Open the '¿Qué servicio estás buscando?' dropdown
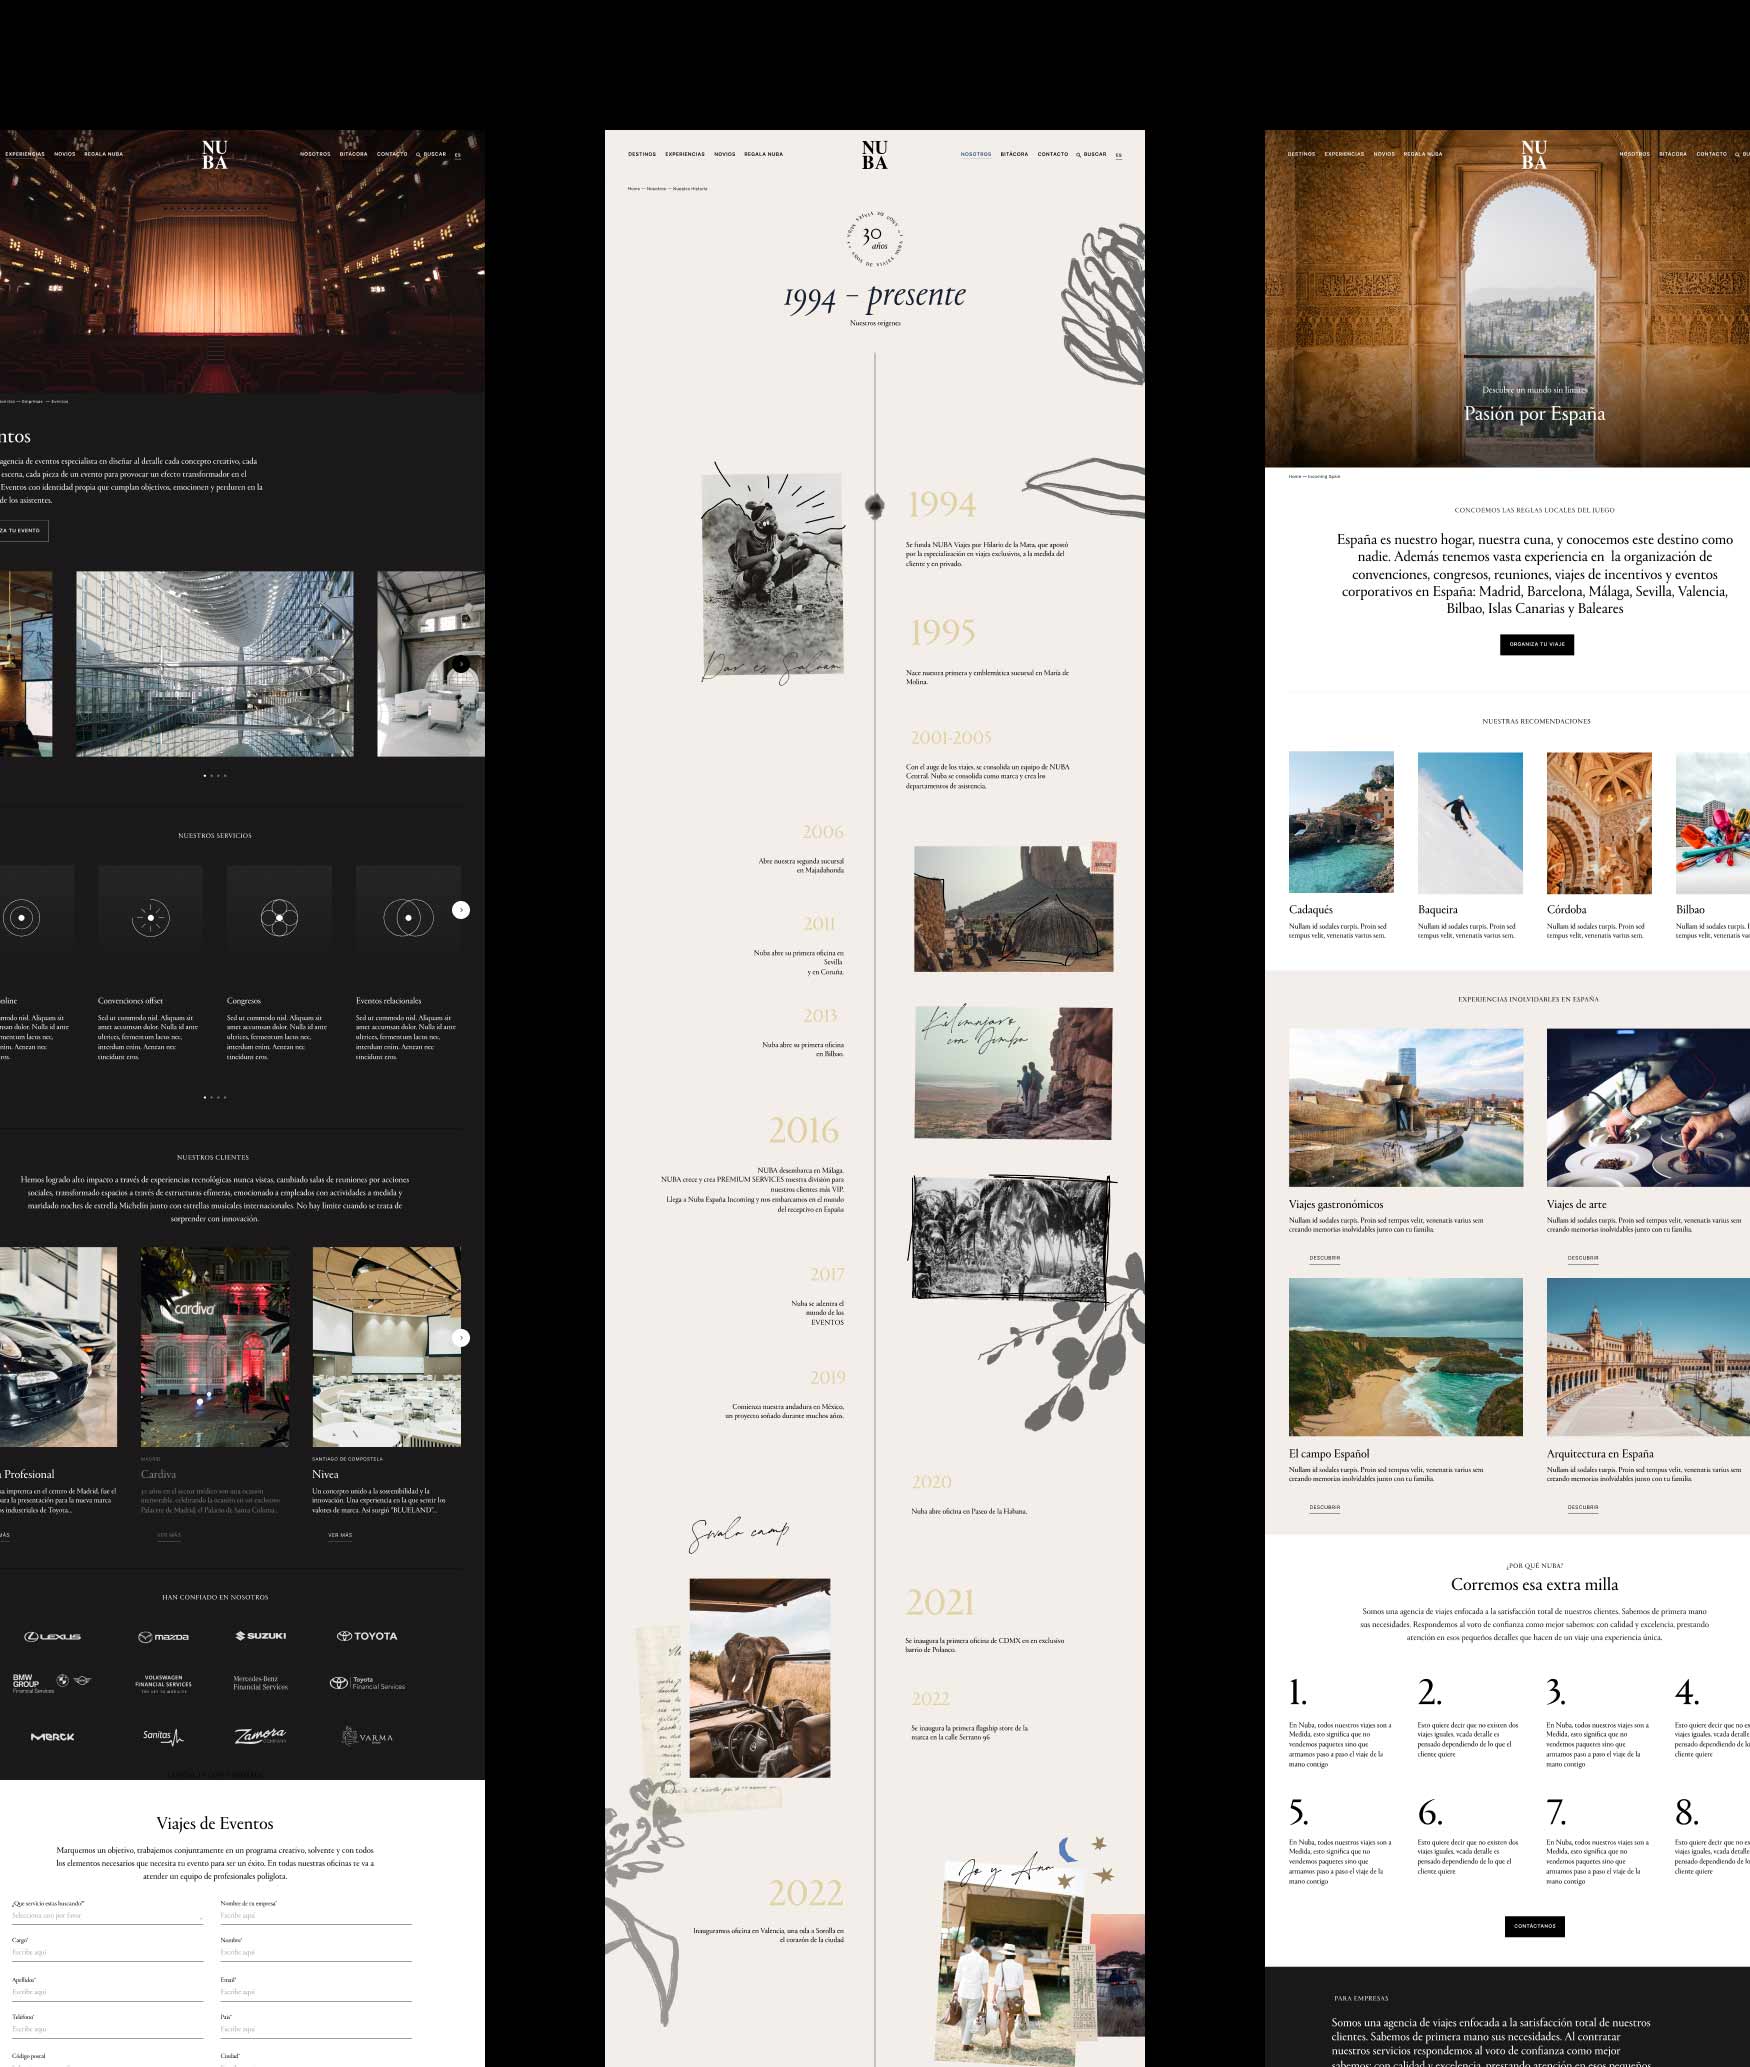Image resolution: width=1750 pixels, height=2067 pixels. (107, 1916)
